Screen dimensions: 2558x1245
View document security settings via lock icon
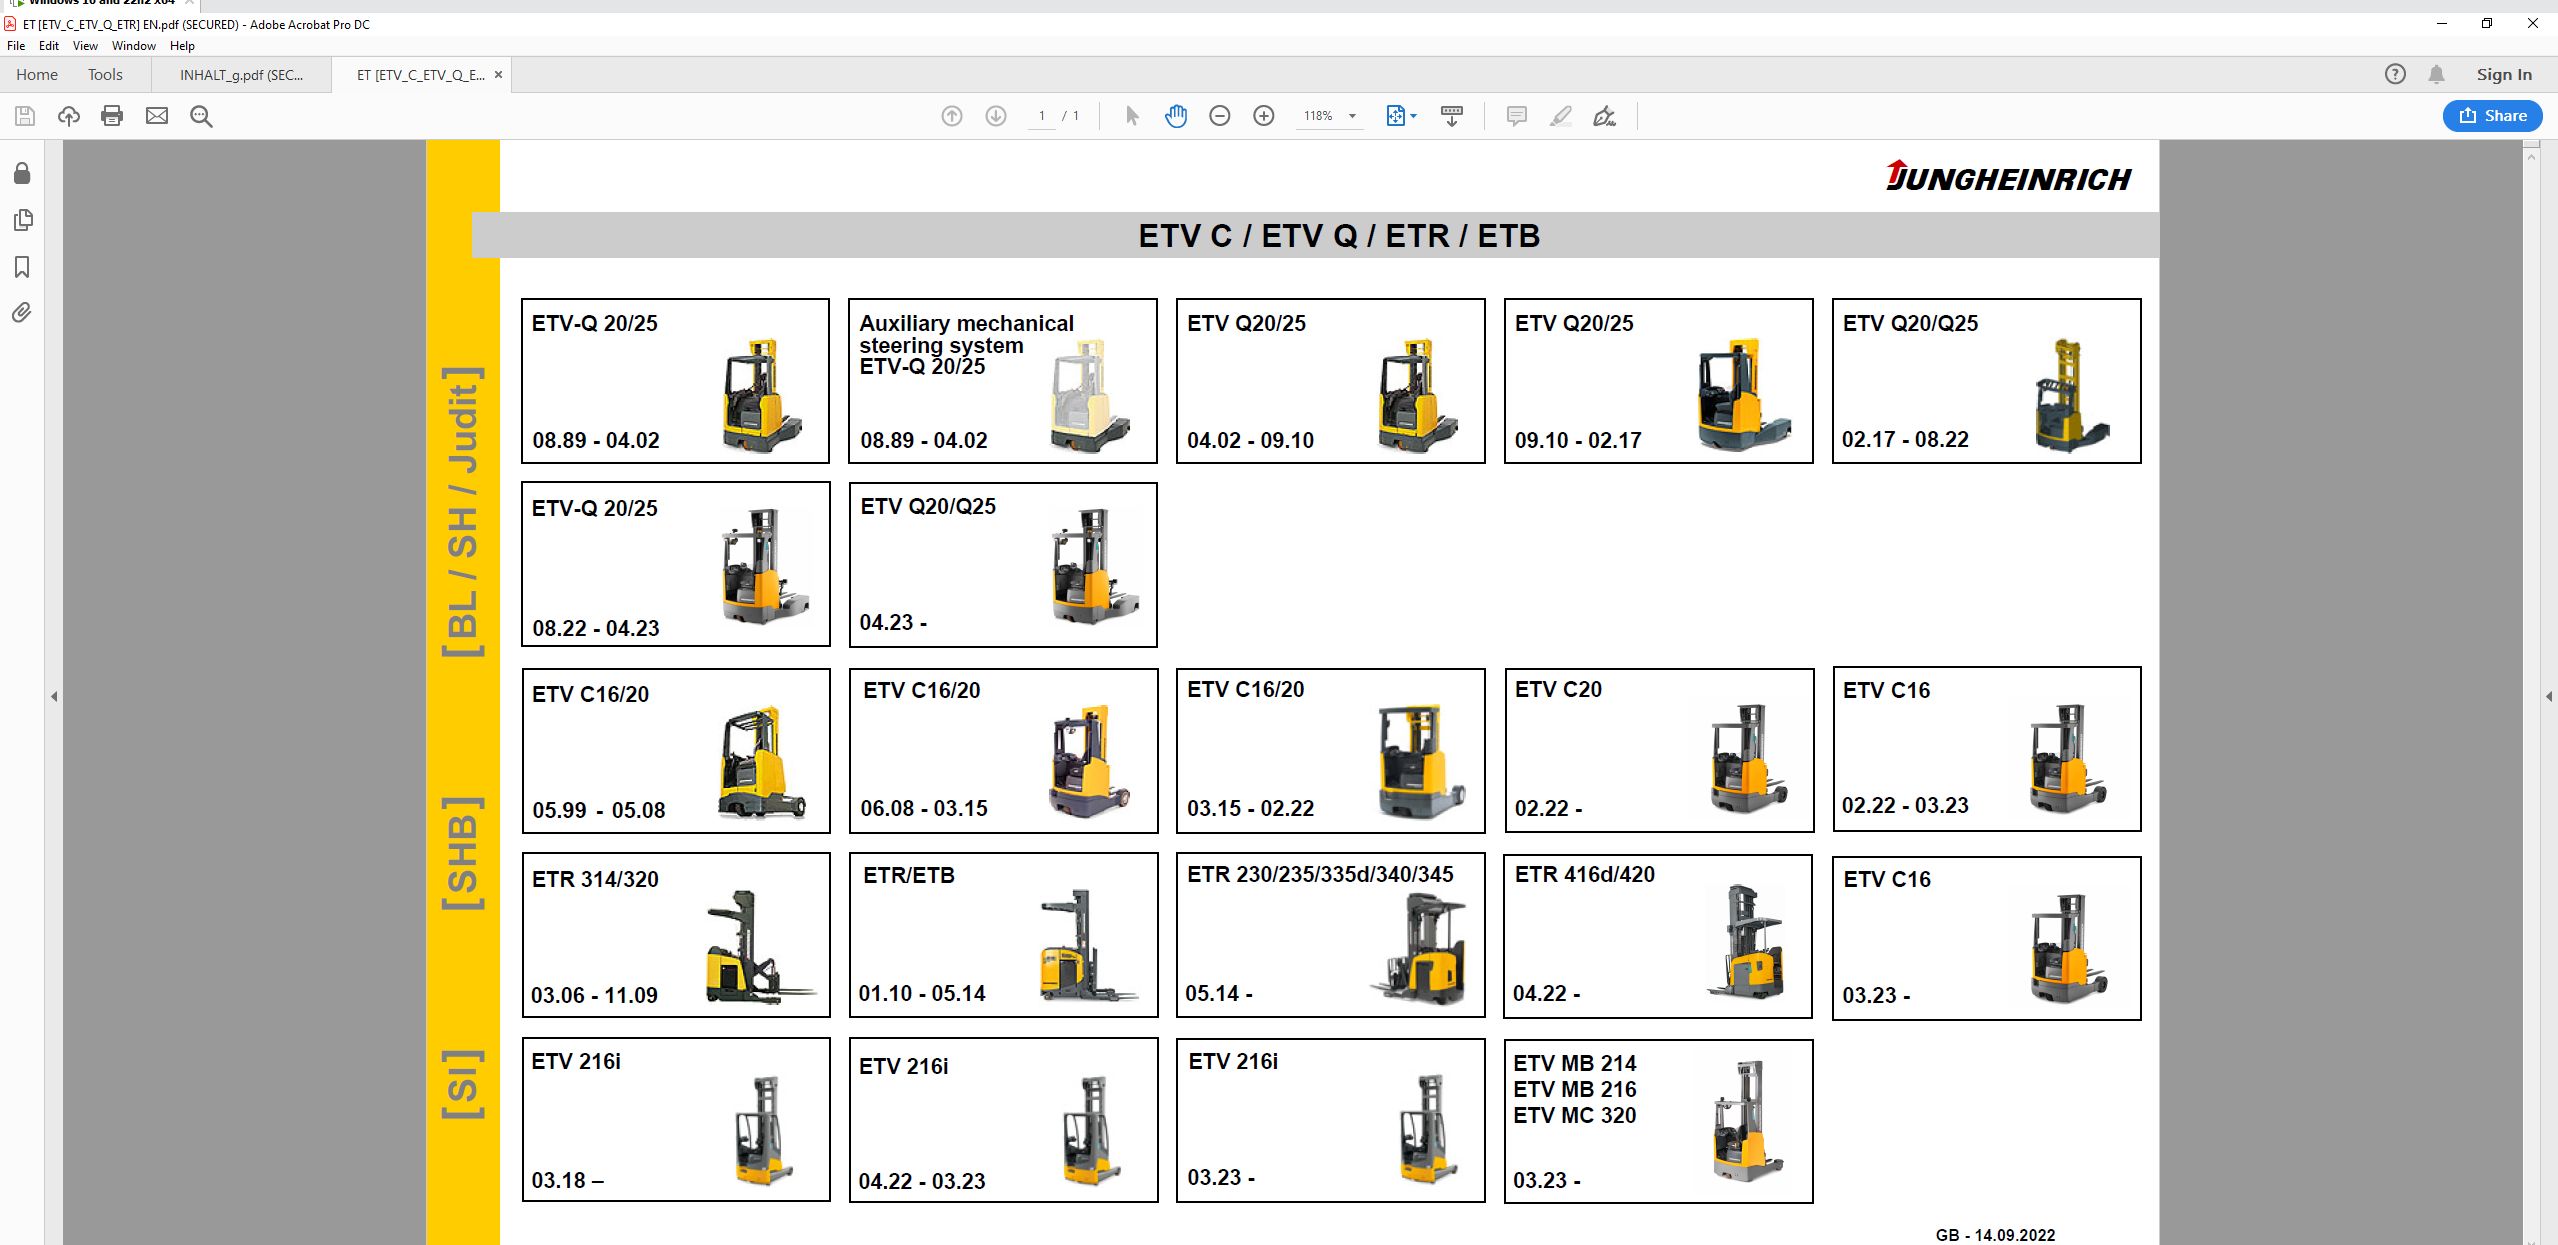click(x=22, y=173)
